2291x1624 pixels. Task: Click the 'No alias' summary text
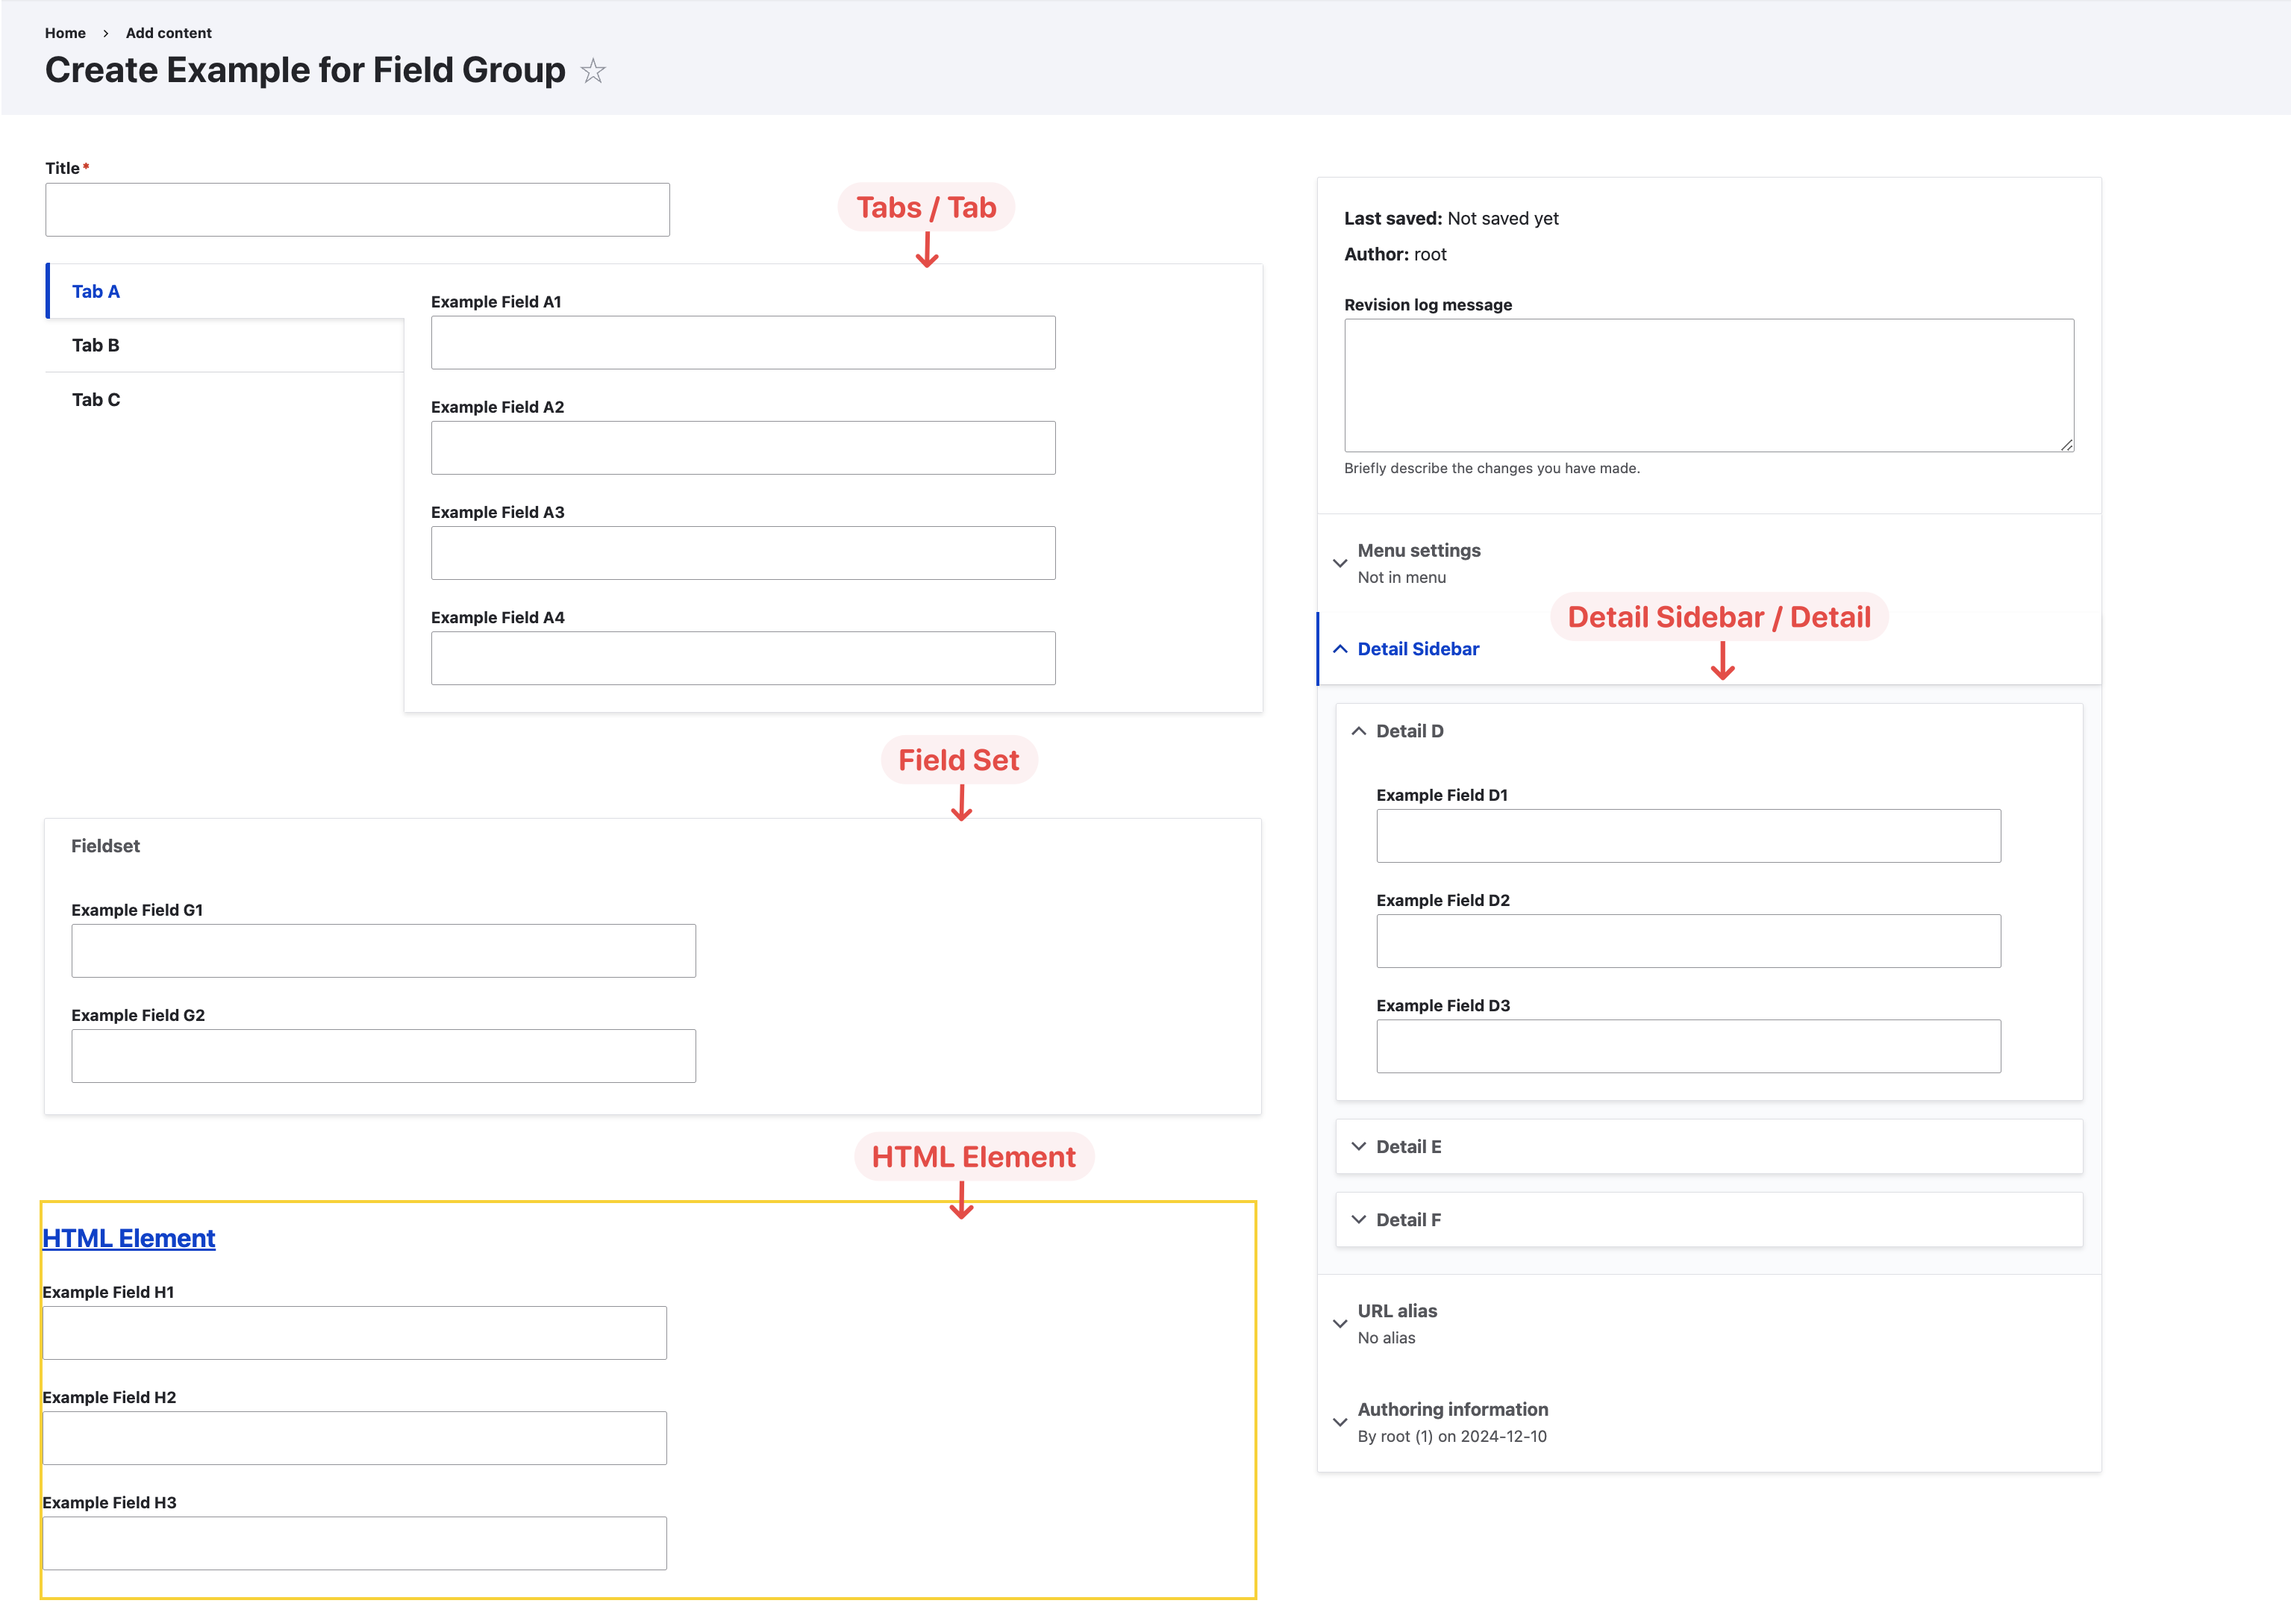(1386, 1338)
